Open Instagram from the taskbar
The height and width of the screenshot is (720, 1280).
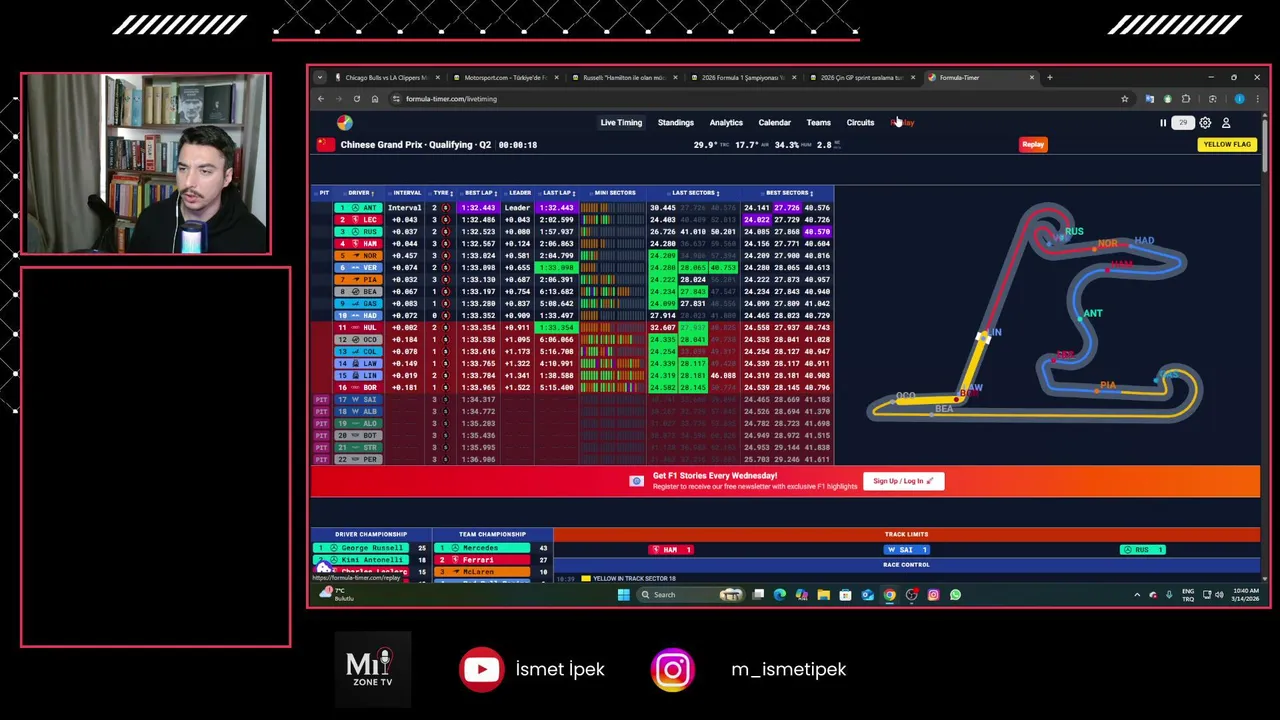[x=933, y=595]
